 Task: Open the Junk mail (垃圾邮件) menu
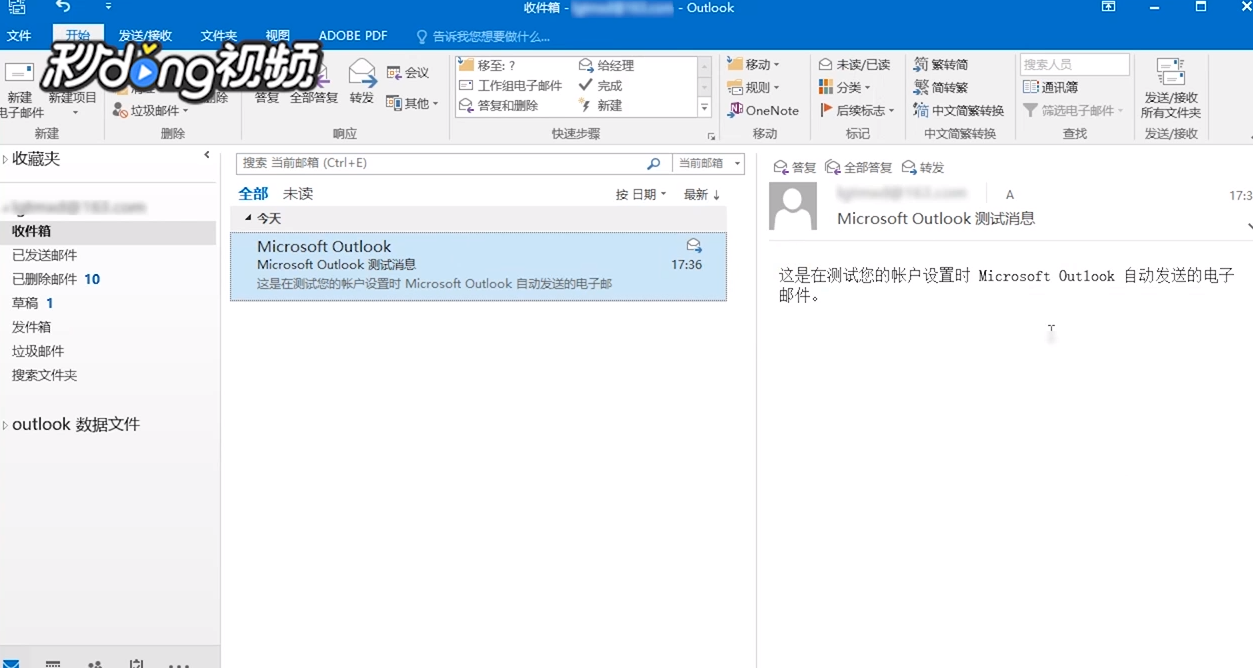150,111
